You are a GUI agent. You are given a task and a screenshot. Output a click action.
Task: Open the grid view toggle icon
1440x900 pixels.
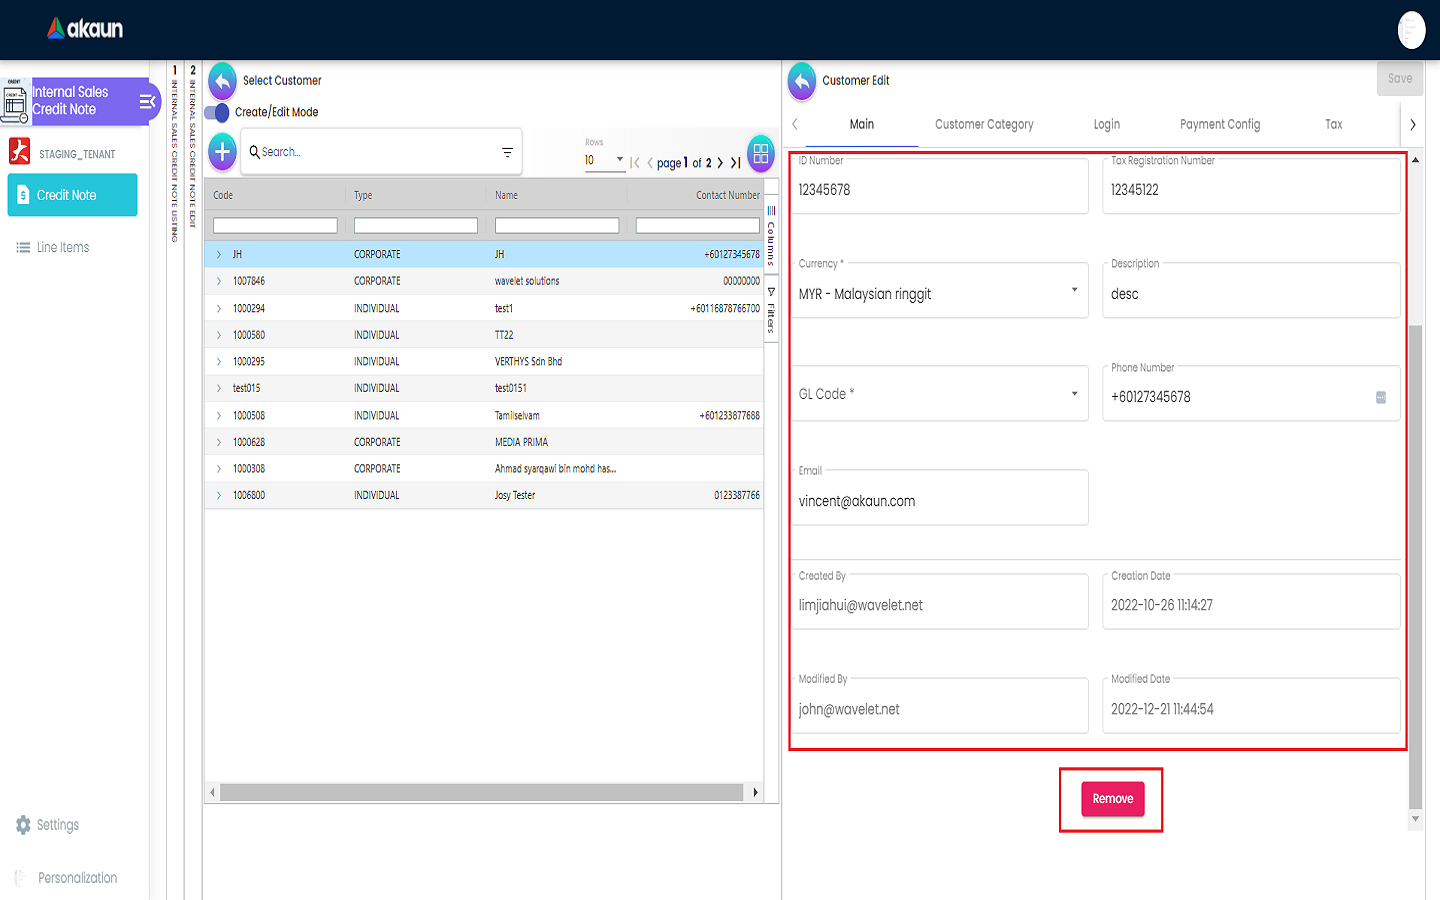click(761, 153)
